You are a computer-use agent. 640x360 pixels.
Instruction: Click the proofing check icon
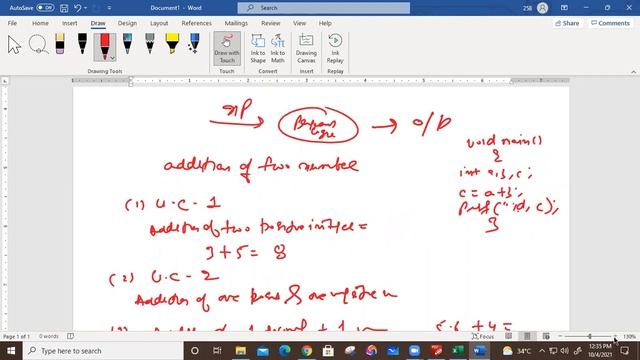[x=70, y=336]
